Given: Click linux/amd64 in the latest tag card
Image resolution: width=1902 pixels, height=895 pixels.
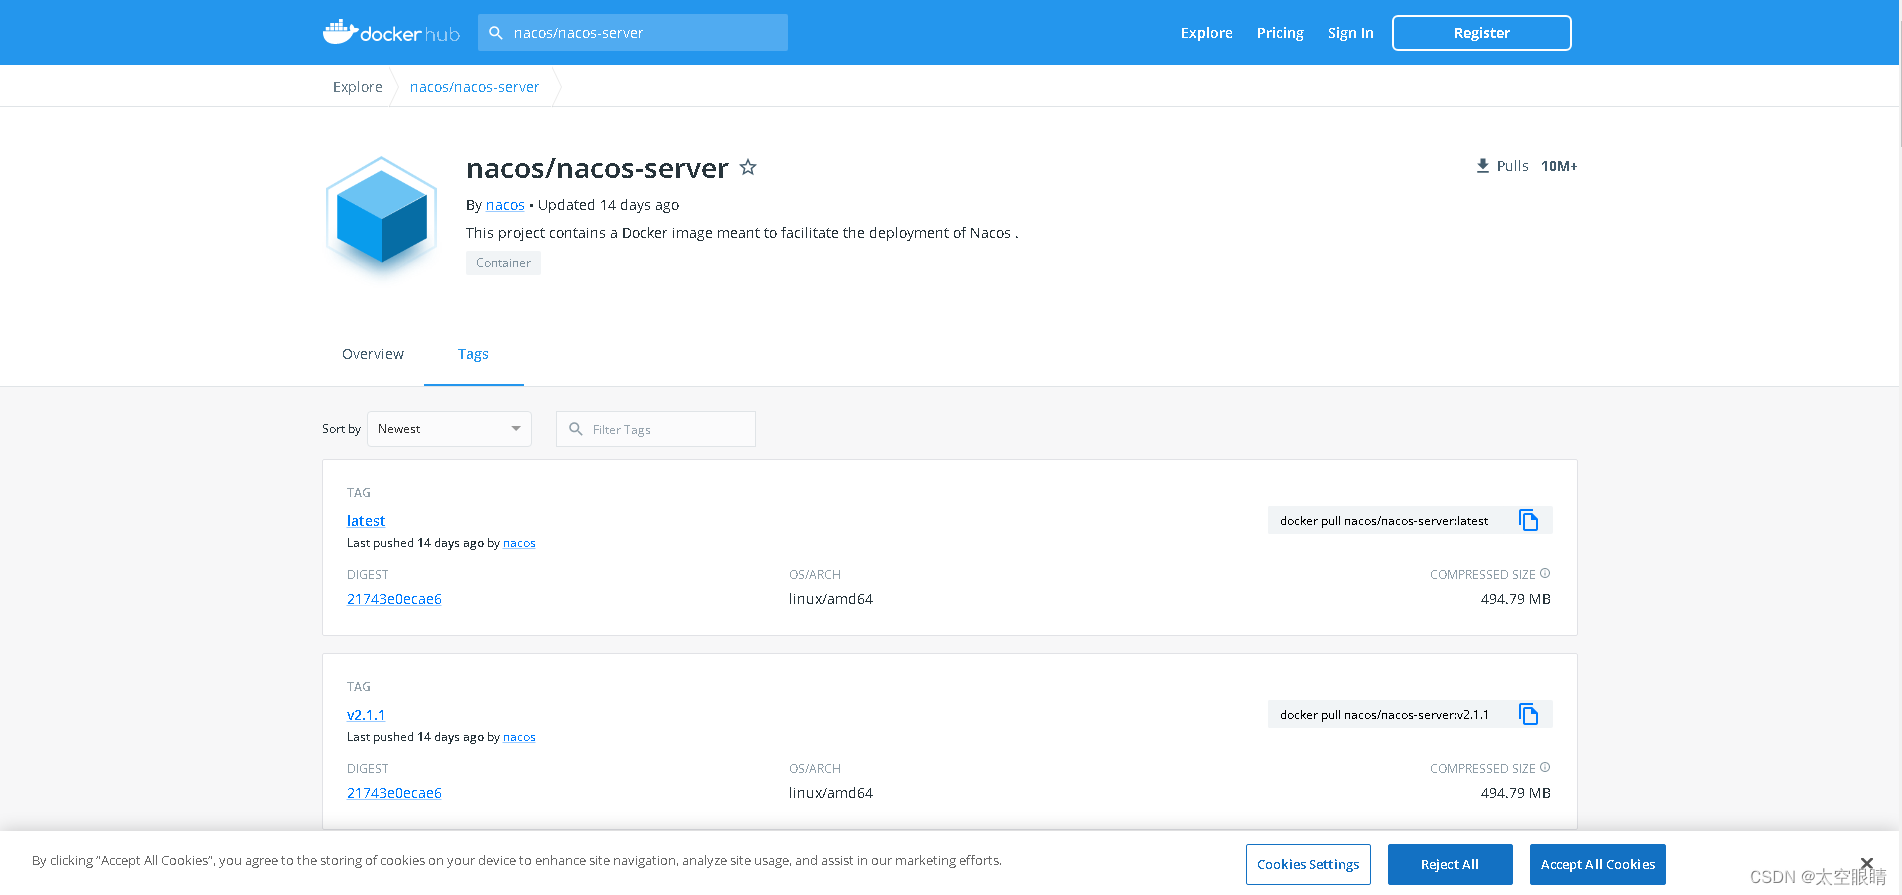Looking at the screenshot, I should click(x=831, y=599).
